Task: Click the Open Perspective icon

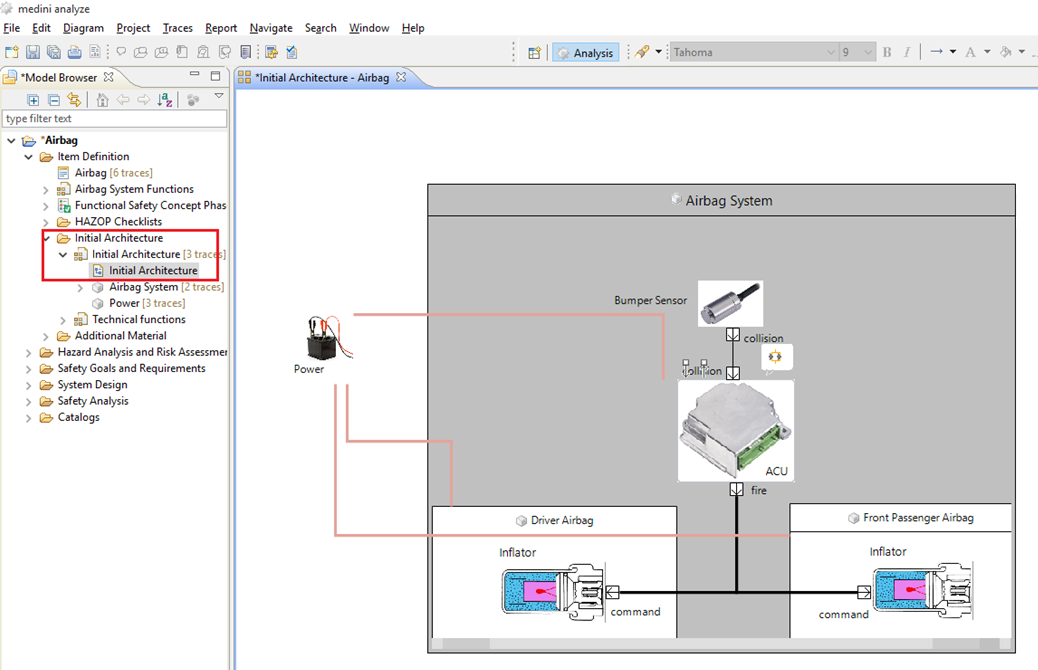Action: (x=534, y=53)
